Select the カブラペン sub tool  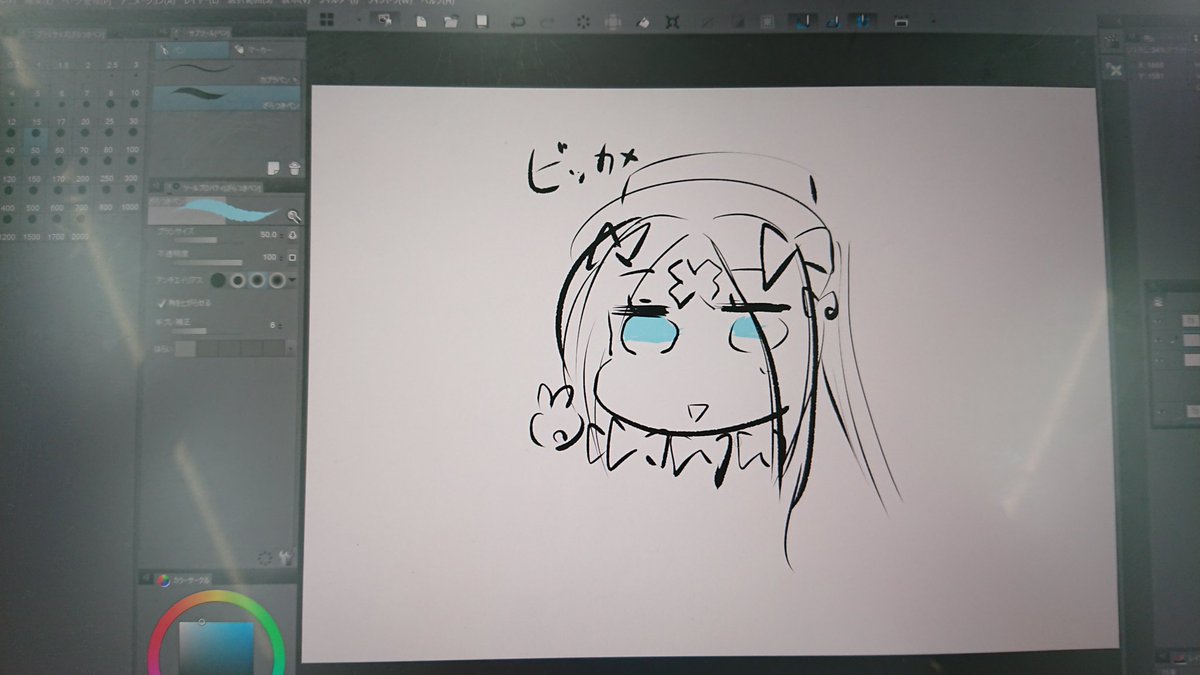click(x=227, y=71)
